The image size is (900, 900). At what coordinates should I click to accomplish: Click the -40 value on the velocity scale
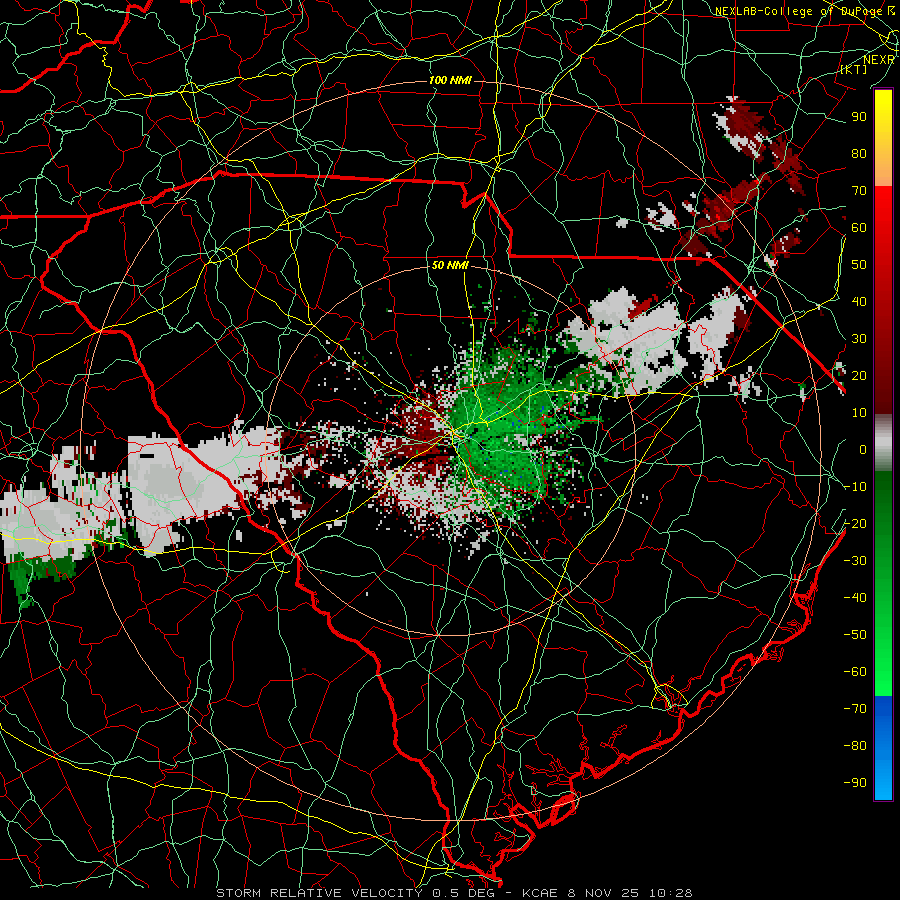tap(855, 598)
